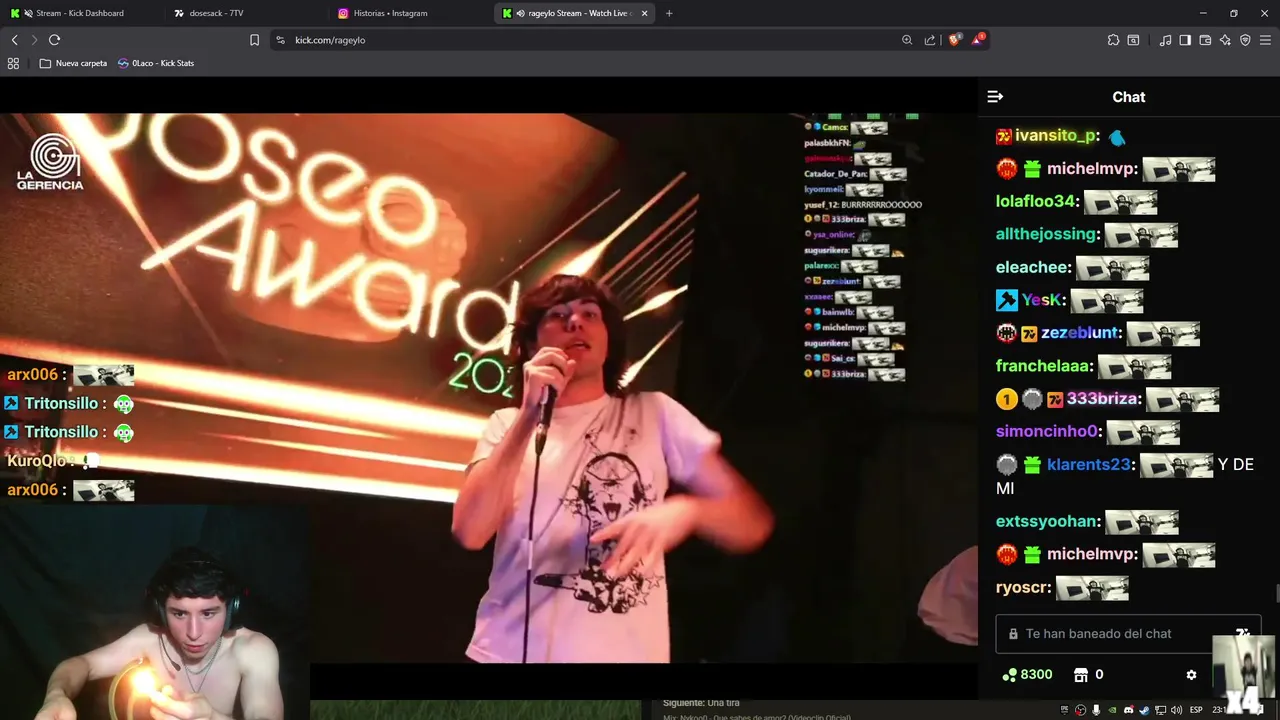
Task: Open Brave Shields lion icon
Action: click(x=955, y=40)
